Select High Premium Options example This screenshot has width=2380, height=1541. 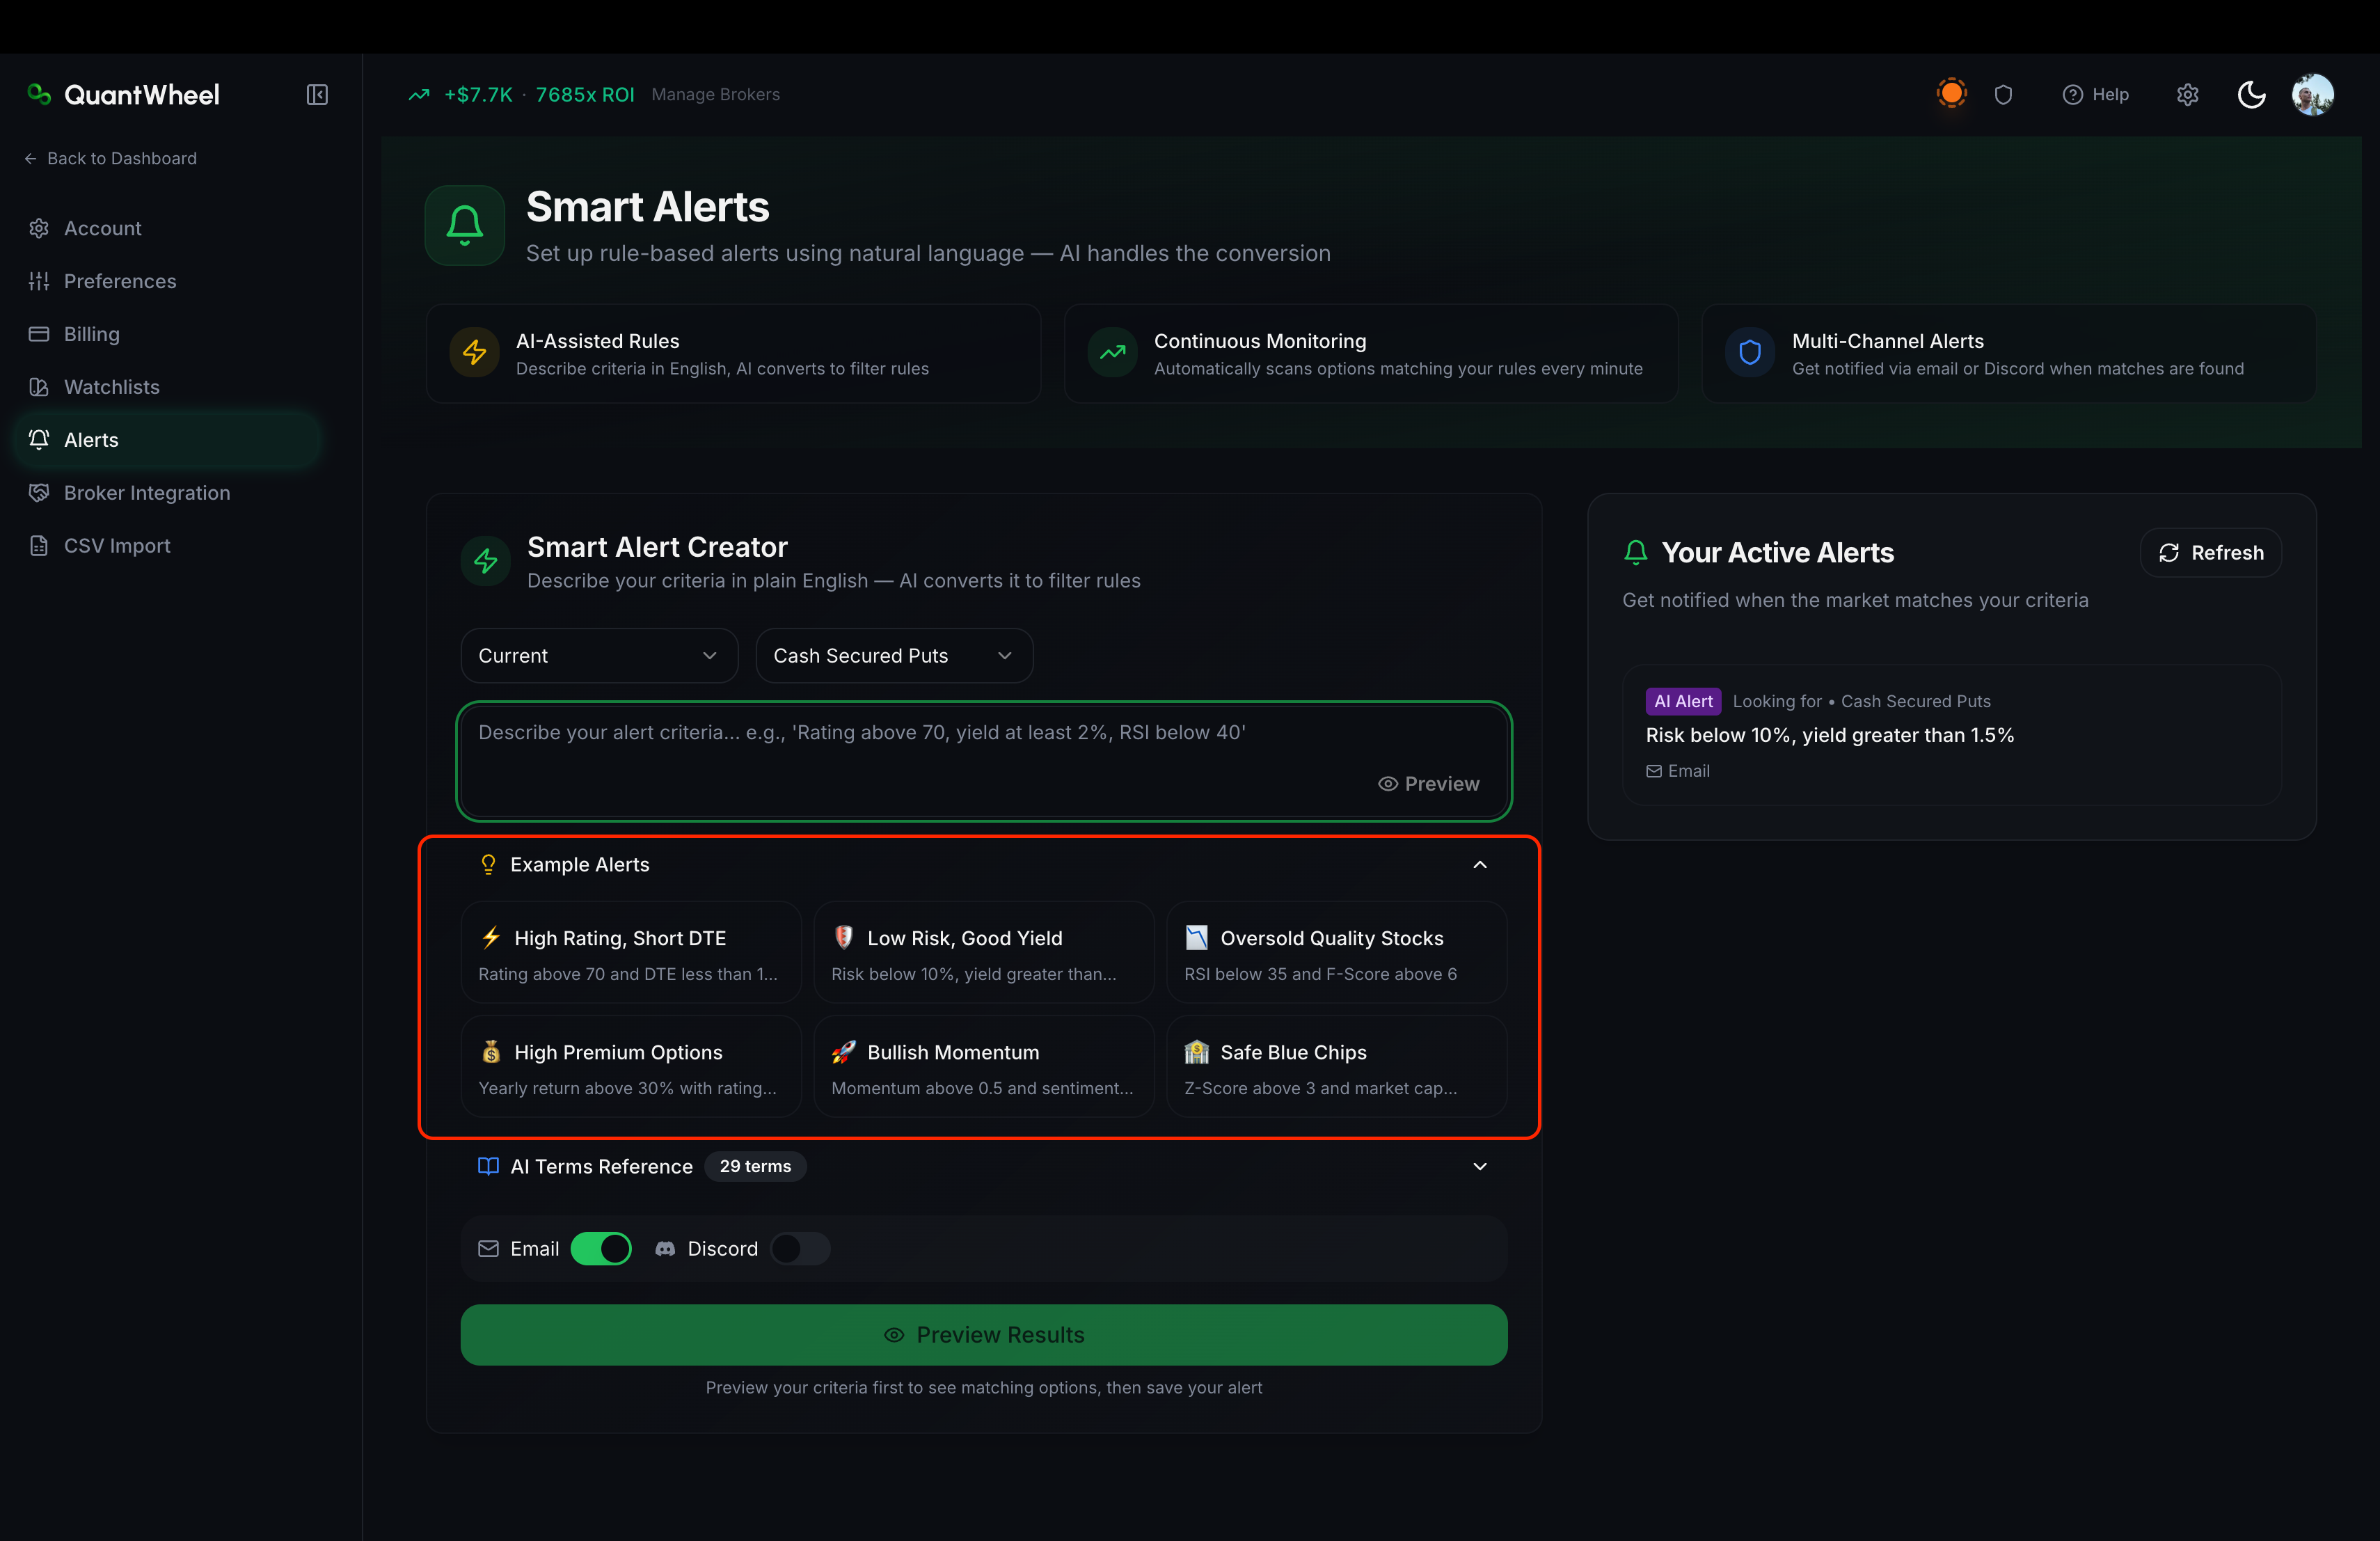[631, 1066]
